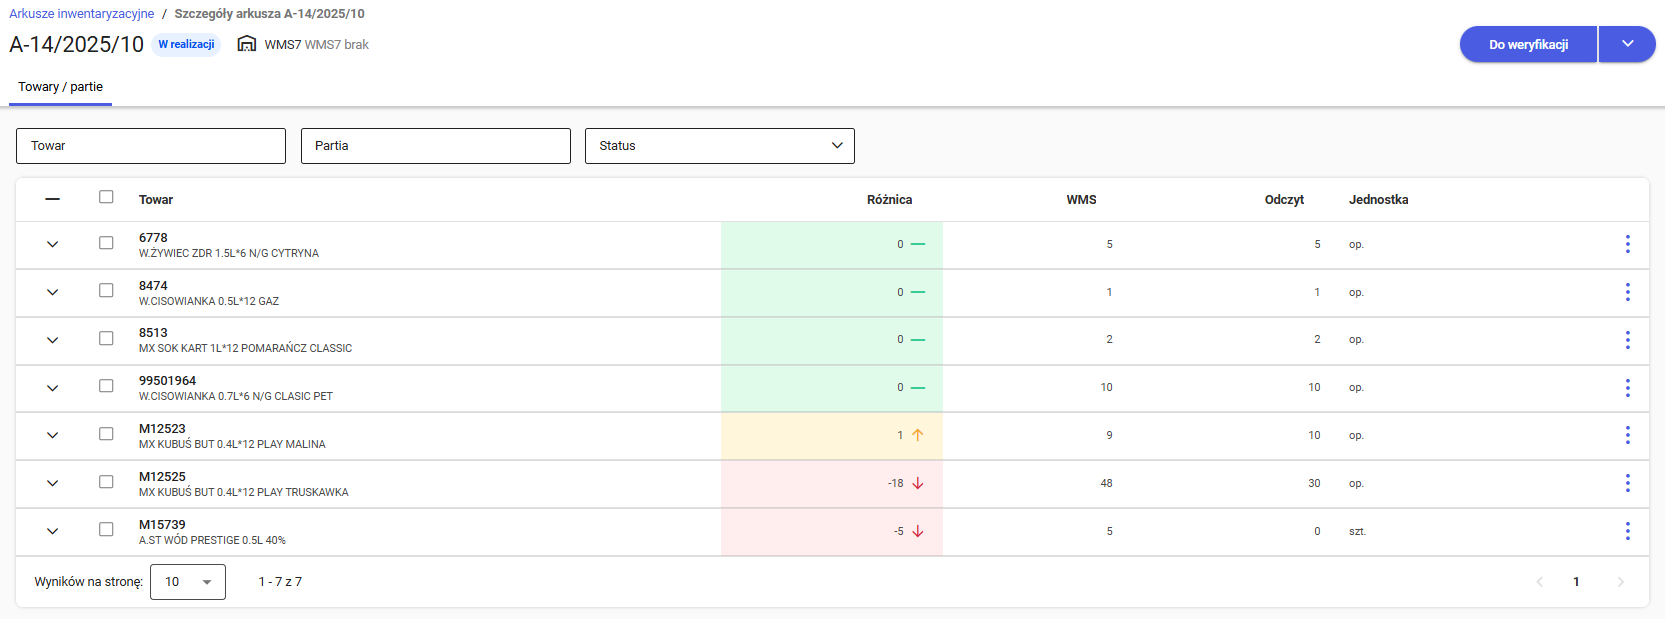Open three-dot menu for item 8474
This screenshot has width=1665, height=619.
(x=1627, y=292)
